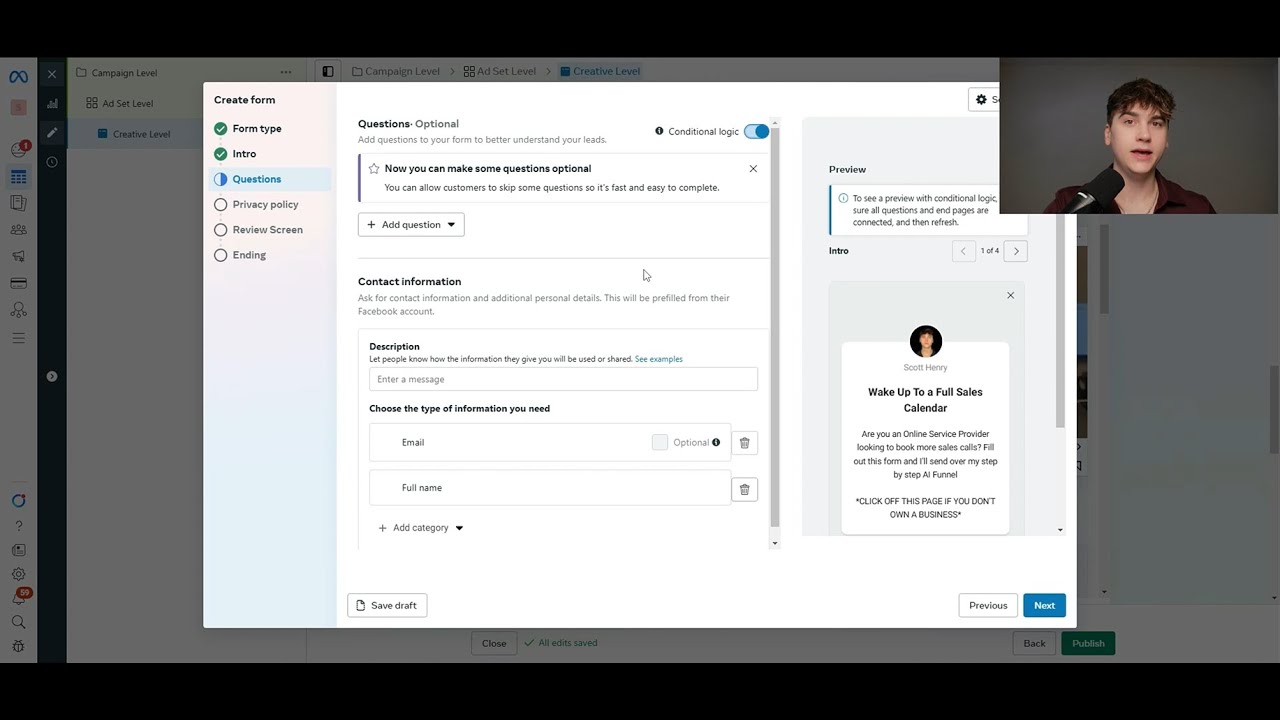Open Audiences people icon in sidebar
1280x720 pixels.
18,230
